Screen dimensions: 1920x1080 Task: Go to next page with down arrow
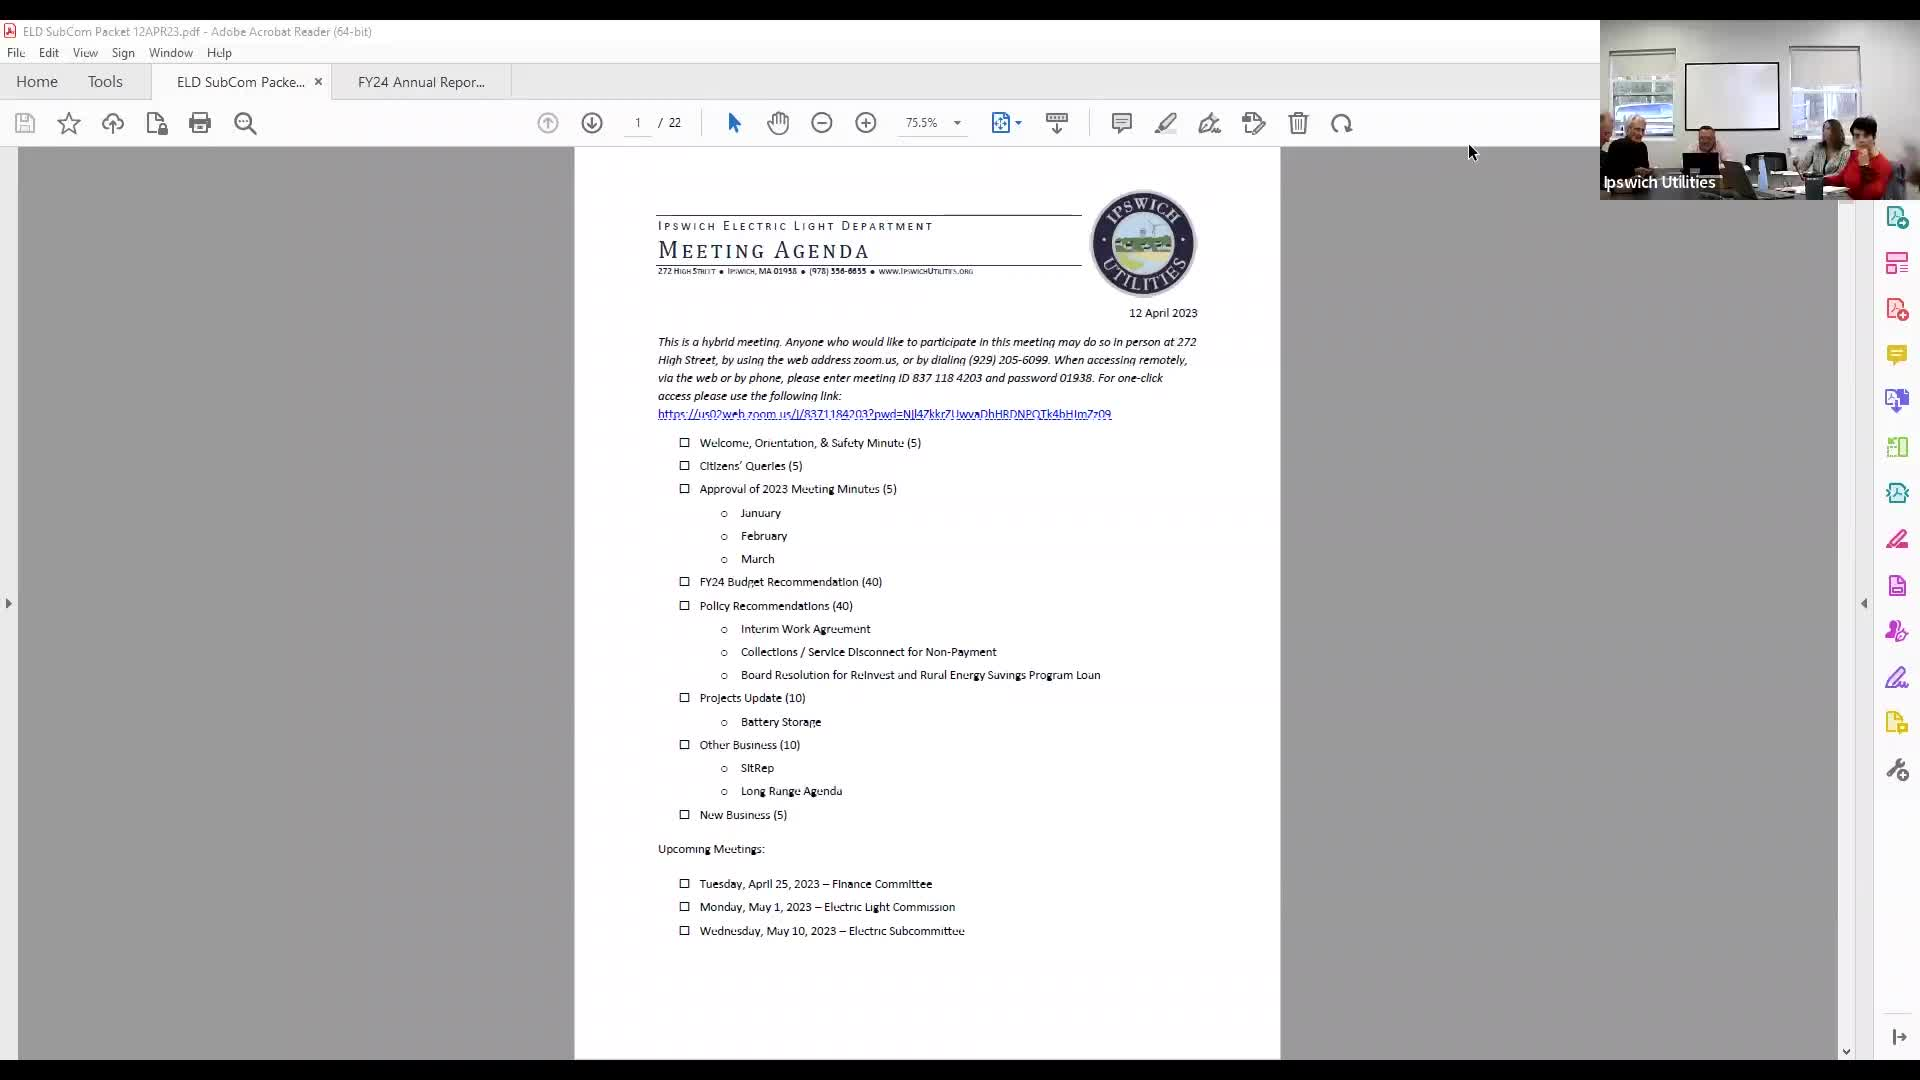coord(592,123)
